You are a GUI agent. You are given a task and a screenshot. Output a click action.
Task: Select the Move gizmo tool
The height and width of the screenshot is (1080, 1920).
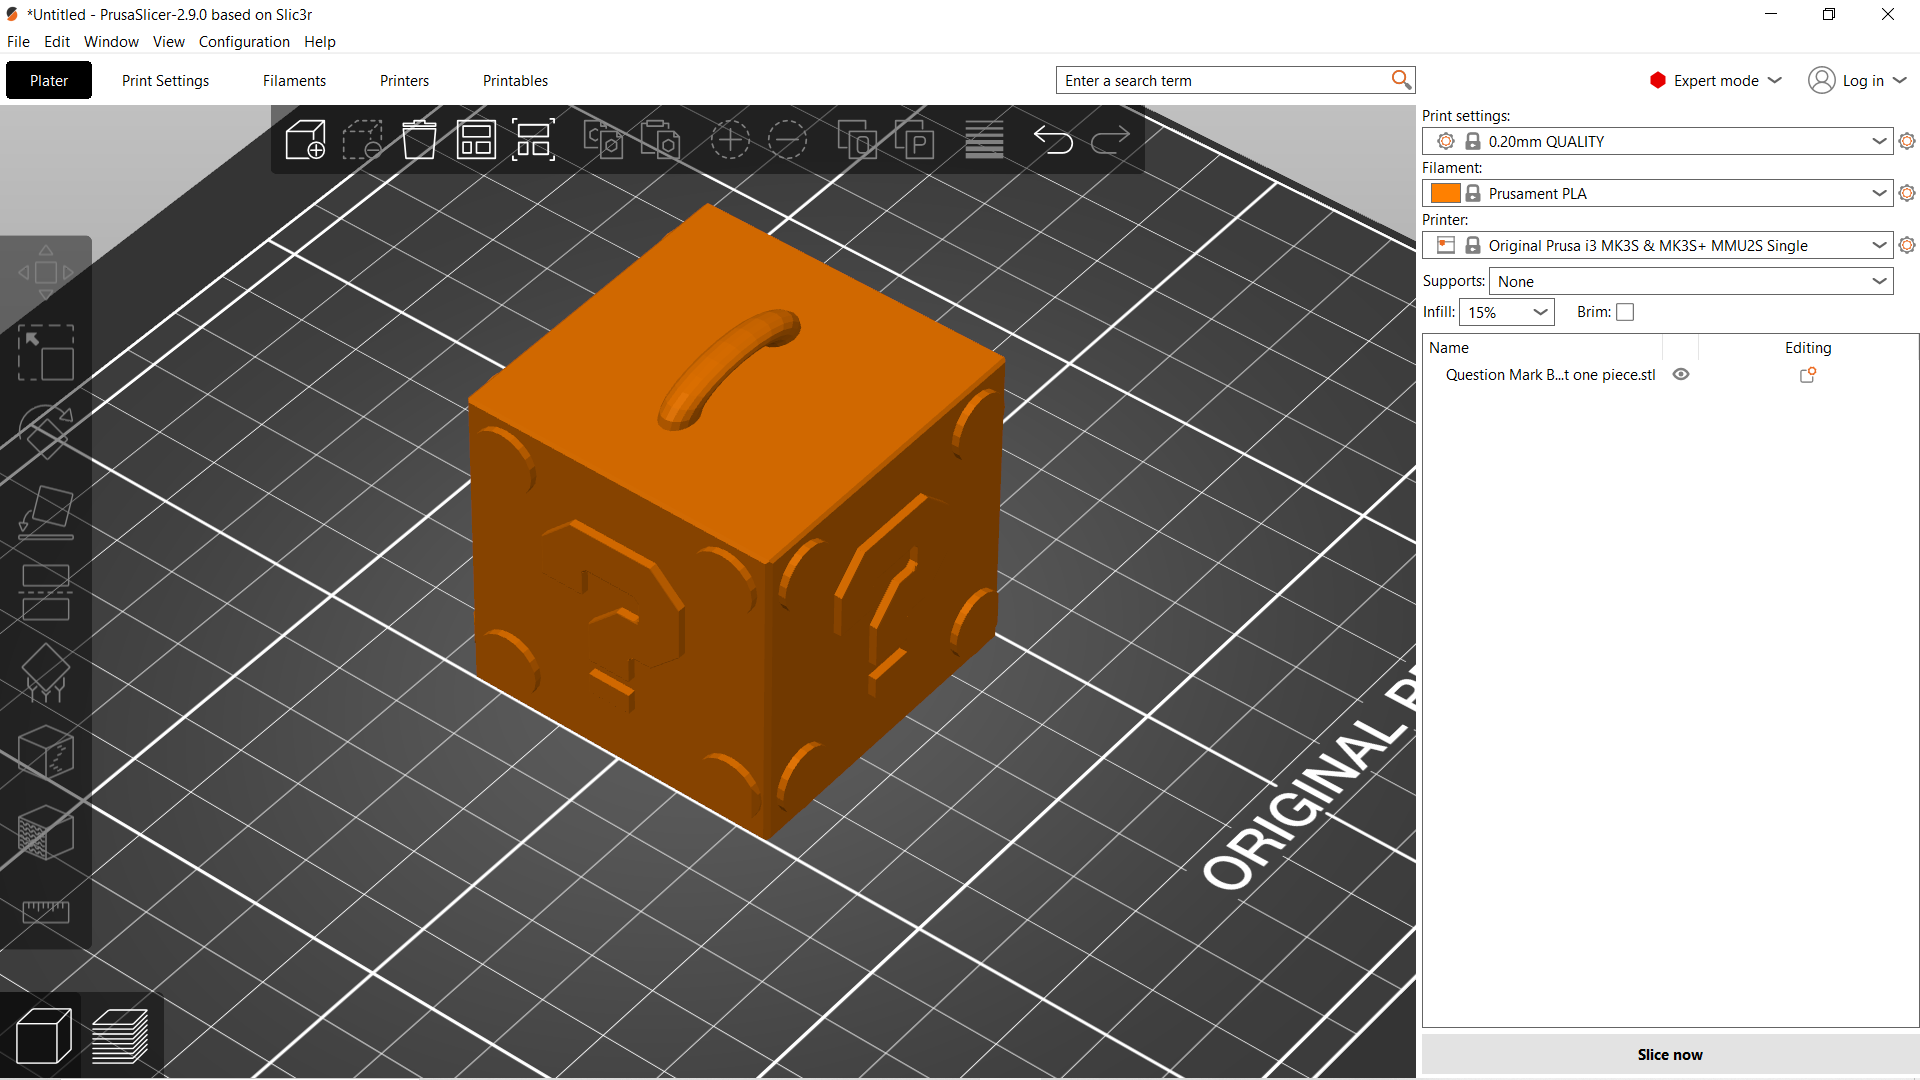[x=46, y=272]
